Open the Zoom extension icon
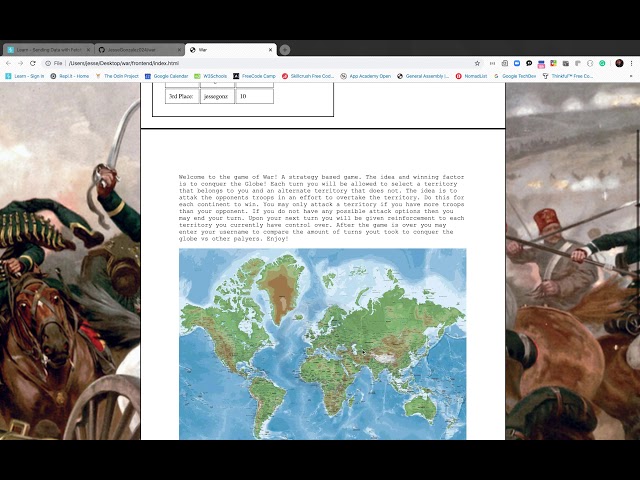640x480 pixels. tap(517, 63)
